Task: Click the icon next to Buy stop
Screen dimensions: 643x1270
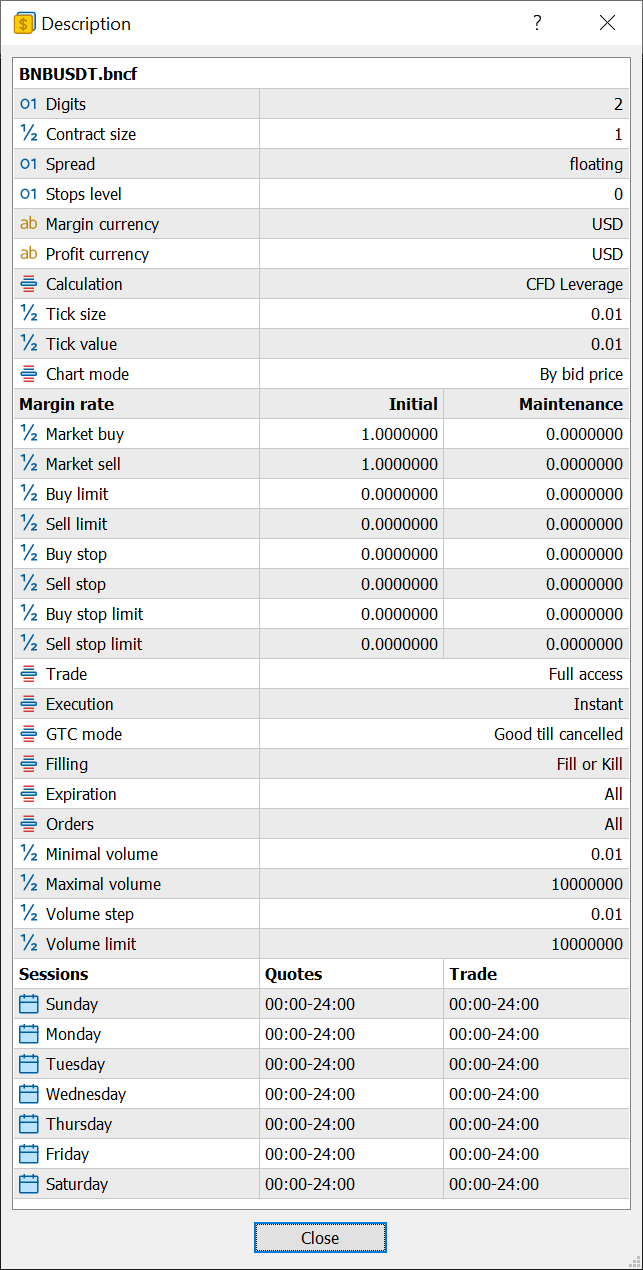Action: [x=28, y=554]
